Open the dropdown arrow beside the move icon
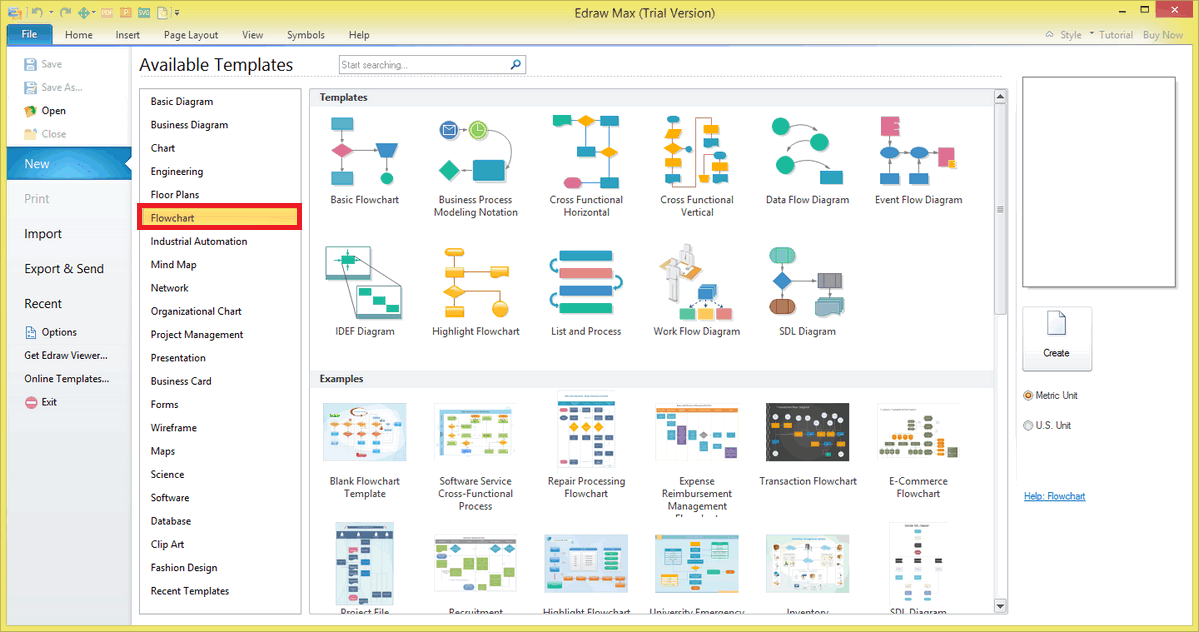Screen dimensions: 1199x632 [94, 13]
